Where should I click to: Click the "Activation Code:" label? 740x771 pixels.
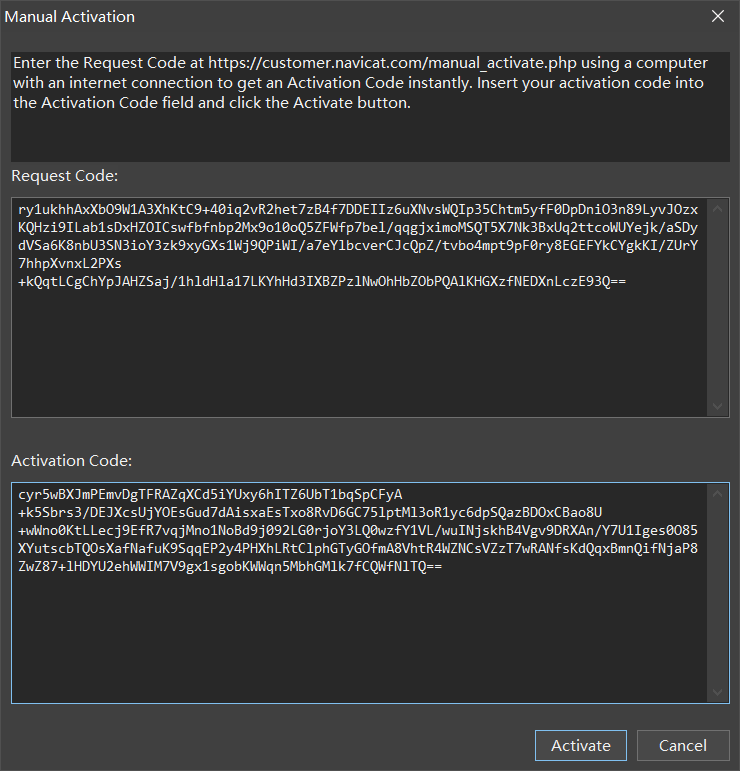point(72,461)
